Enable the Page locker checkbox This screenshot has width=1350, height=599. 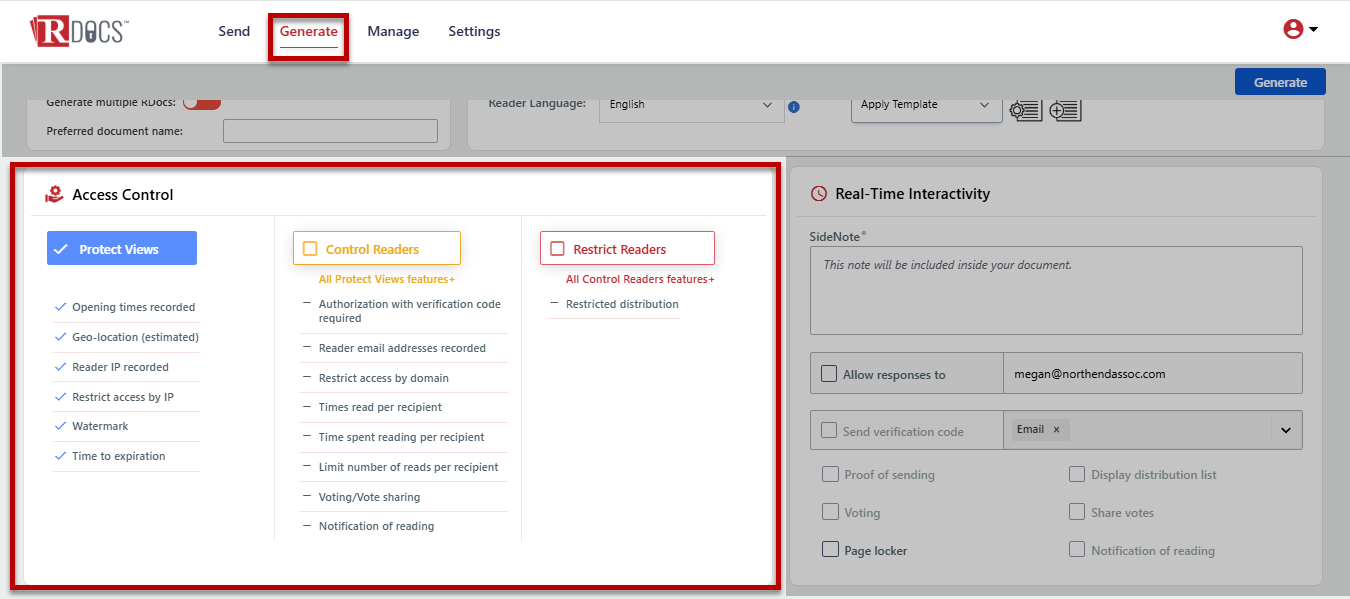point(829,549)
